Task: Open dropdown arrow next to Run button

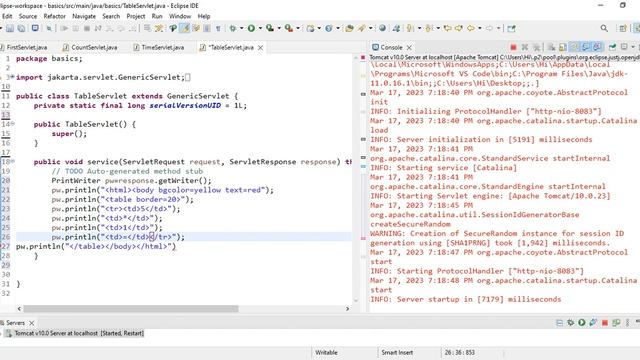Action: click(x=260, y=28)
